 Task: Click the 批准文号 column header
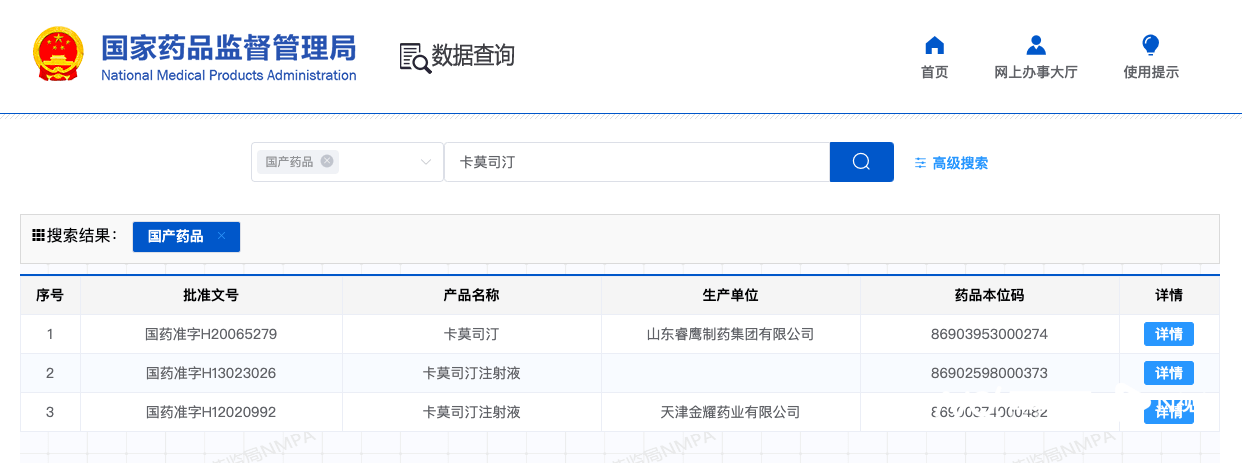(x=211, y=295)
